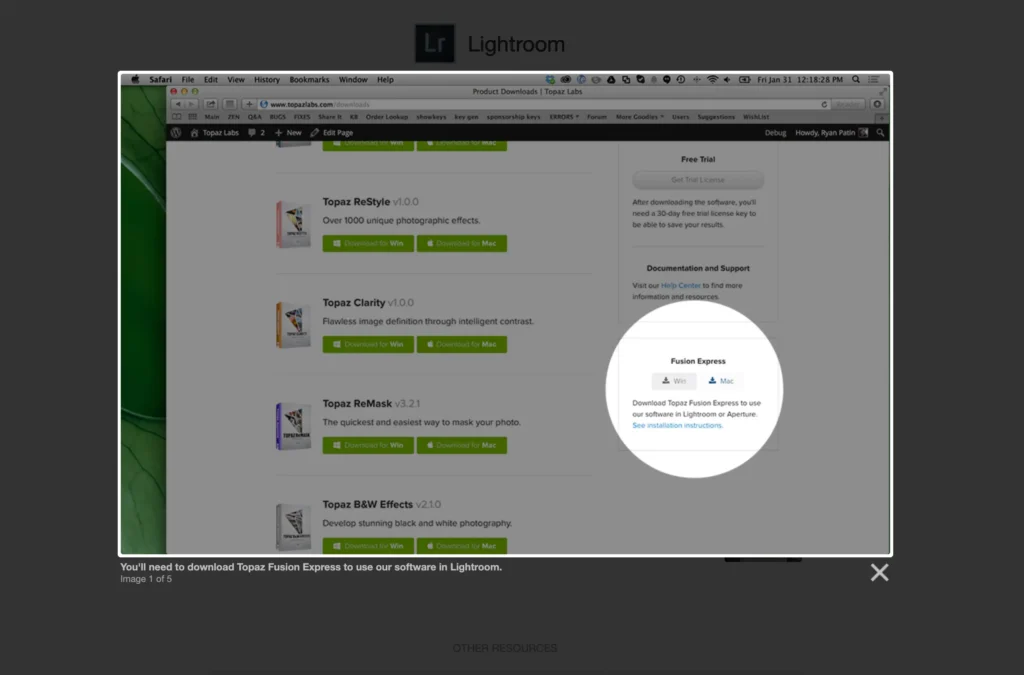Open the Edit menu

point(210,80)
